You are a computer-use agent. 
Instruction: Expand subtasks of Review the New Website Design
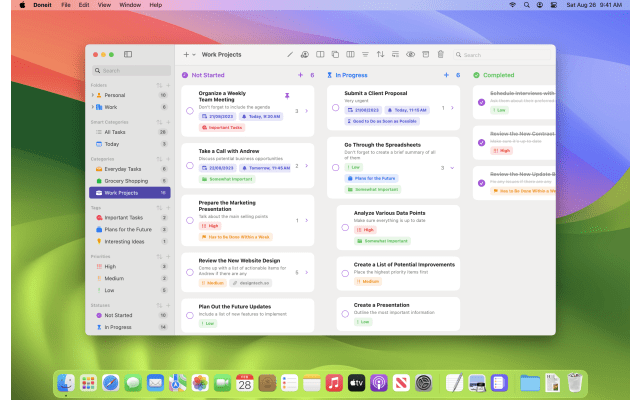point(307,272)
